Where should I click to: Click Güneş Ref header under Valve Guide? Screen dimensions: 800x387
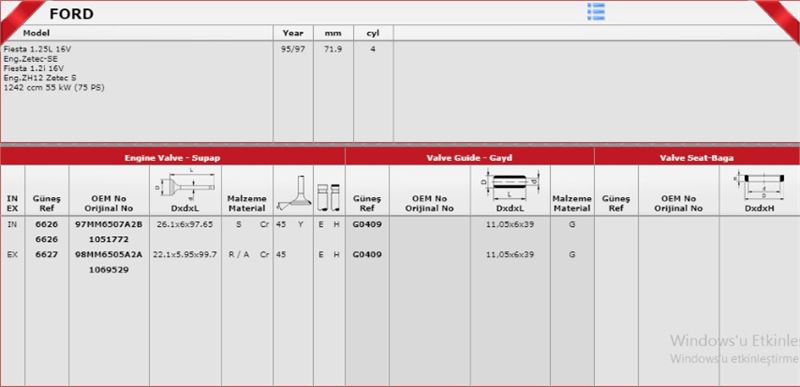(x=367, y=203)
